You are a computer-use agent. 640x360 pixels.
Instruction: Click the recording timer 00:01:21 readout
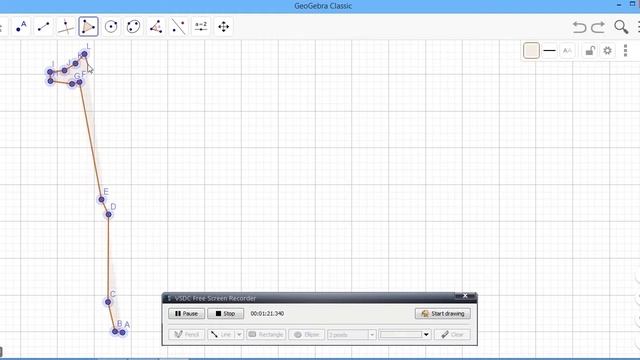pyautogui.click(x=267, y=313)
